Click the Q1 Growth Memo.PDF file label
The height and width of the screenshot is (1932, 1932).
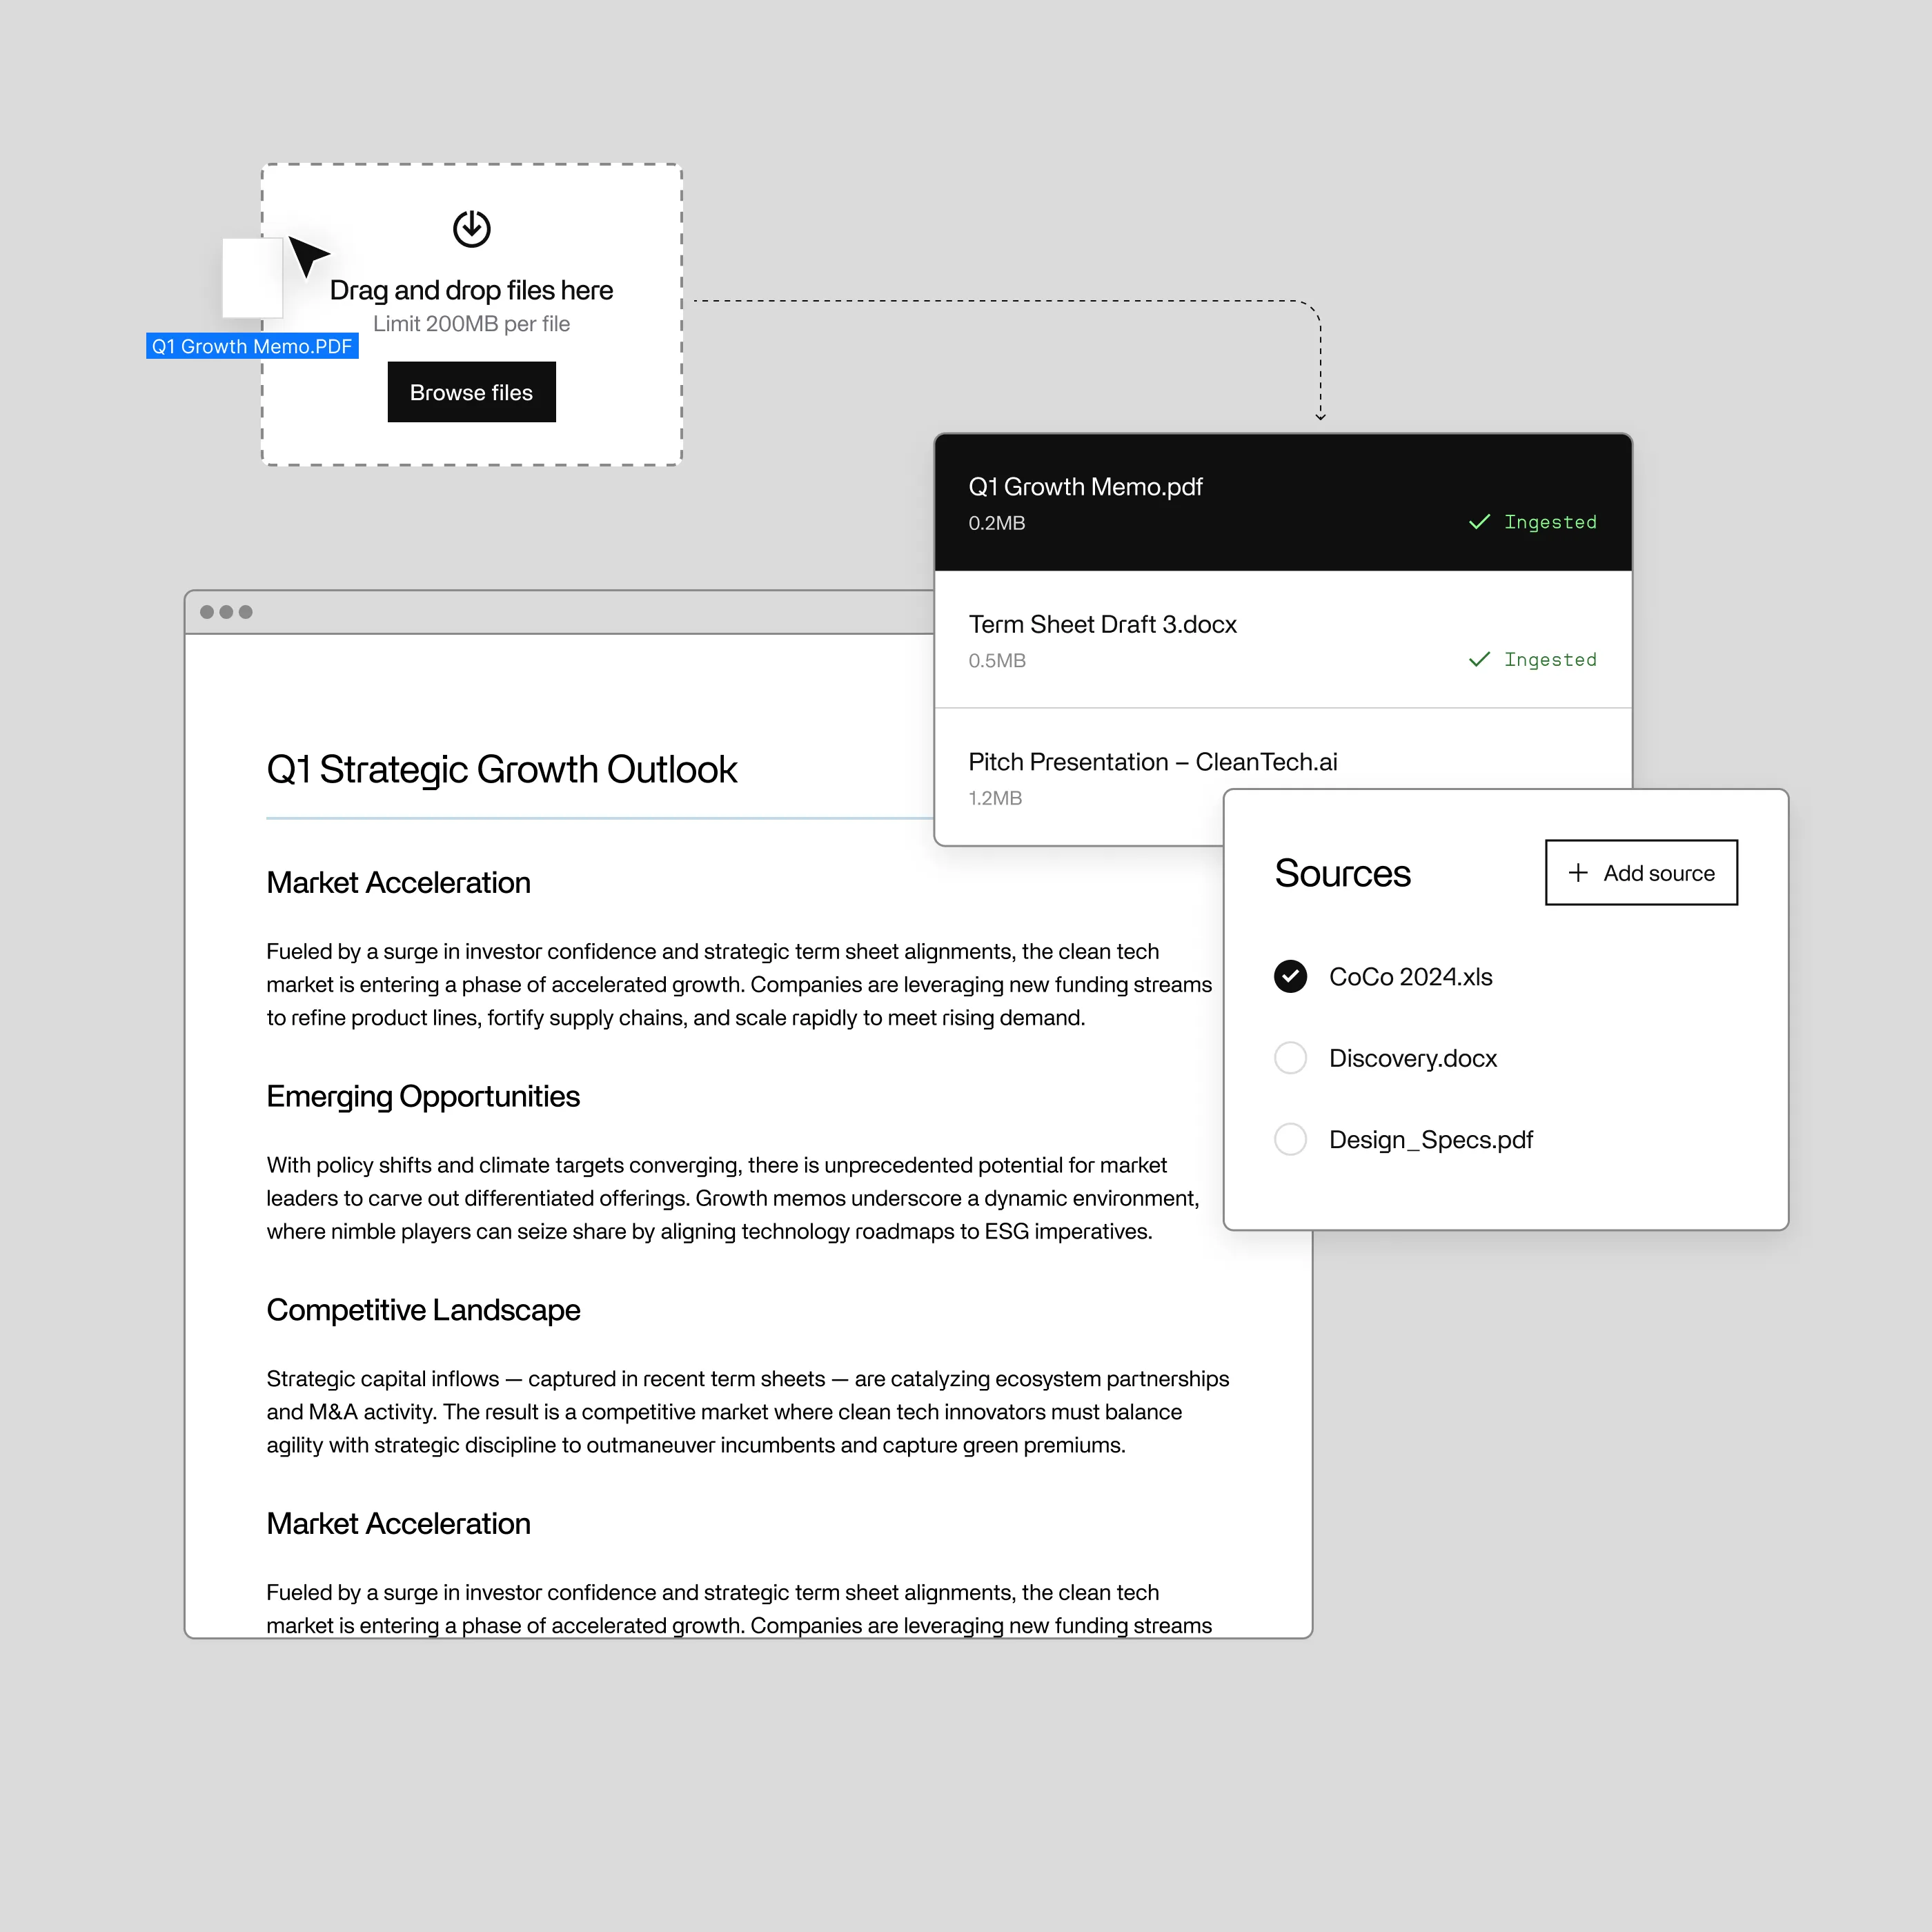click(252, 346)
